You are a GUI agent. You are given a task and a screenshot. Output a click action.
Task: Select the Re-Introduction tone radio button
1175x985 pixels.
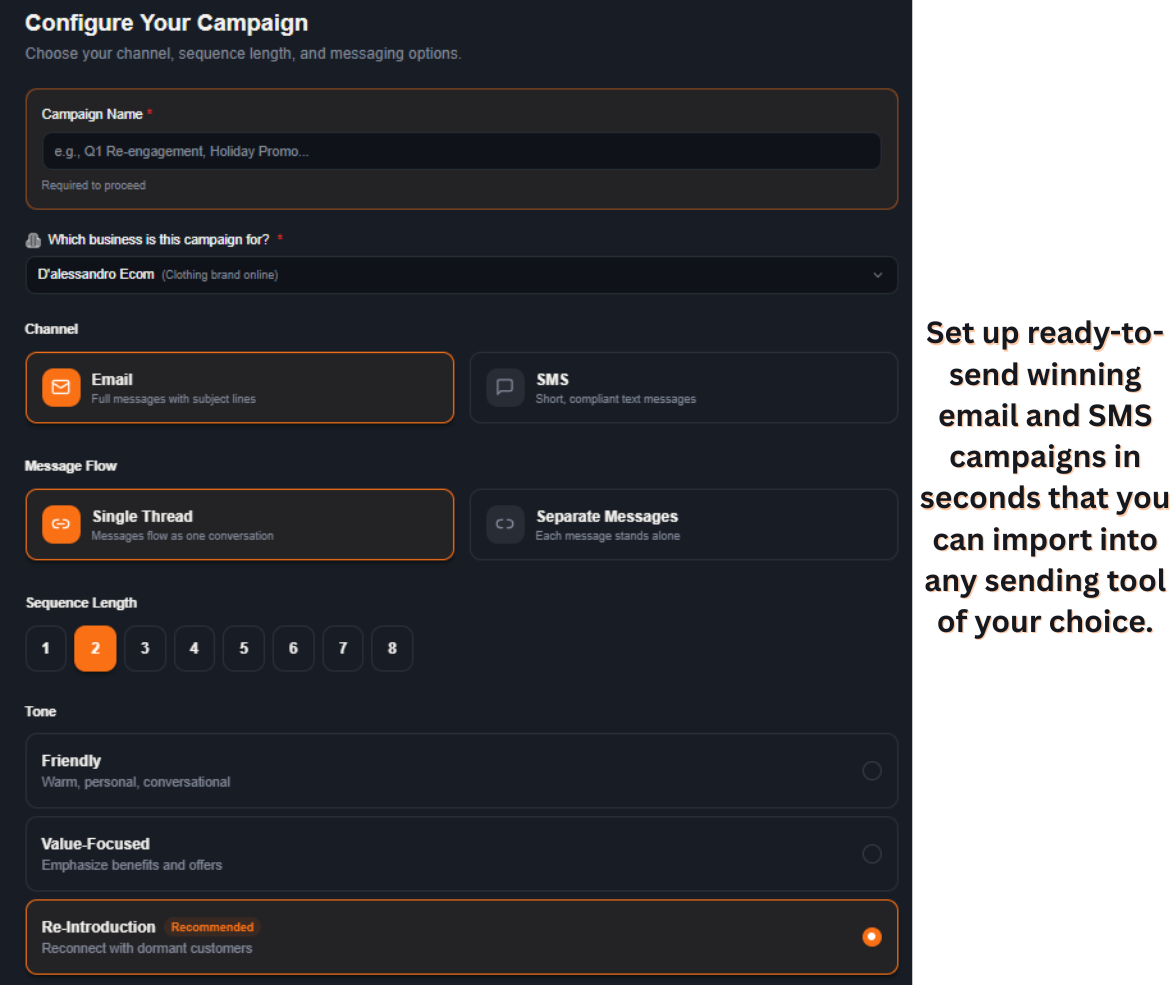[871, 937]
